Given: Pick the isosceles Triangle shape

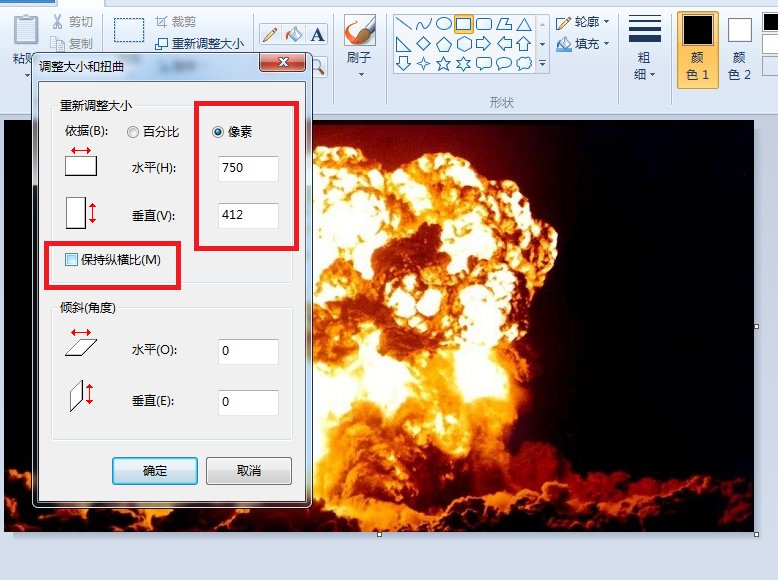Looking at the screenshot, I should 524,24.
